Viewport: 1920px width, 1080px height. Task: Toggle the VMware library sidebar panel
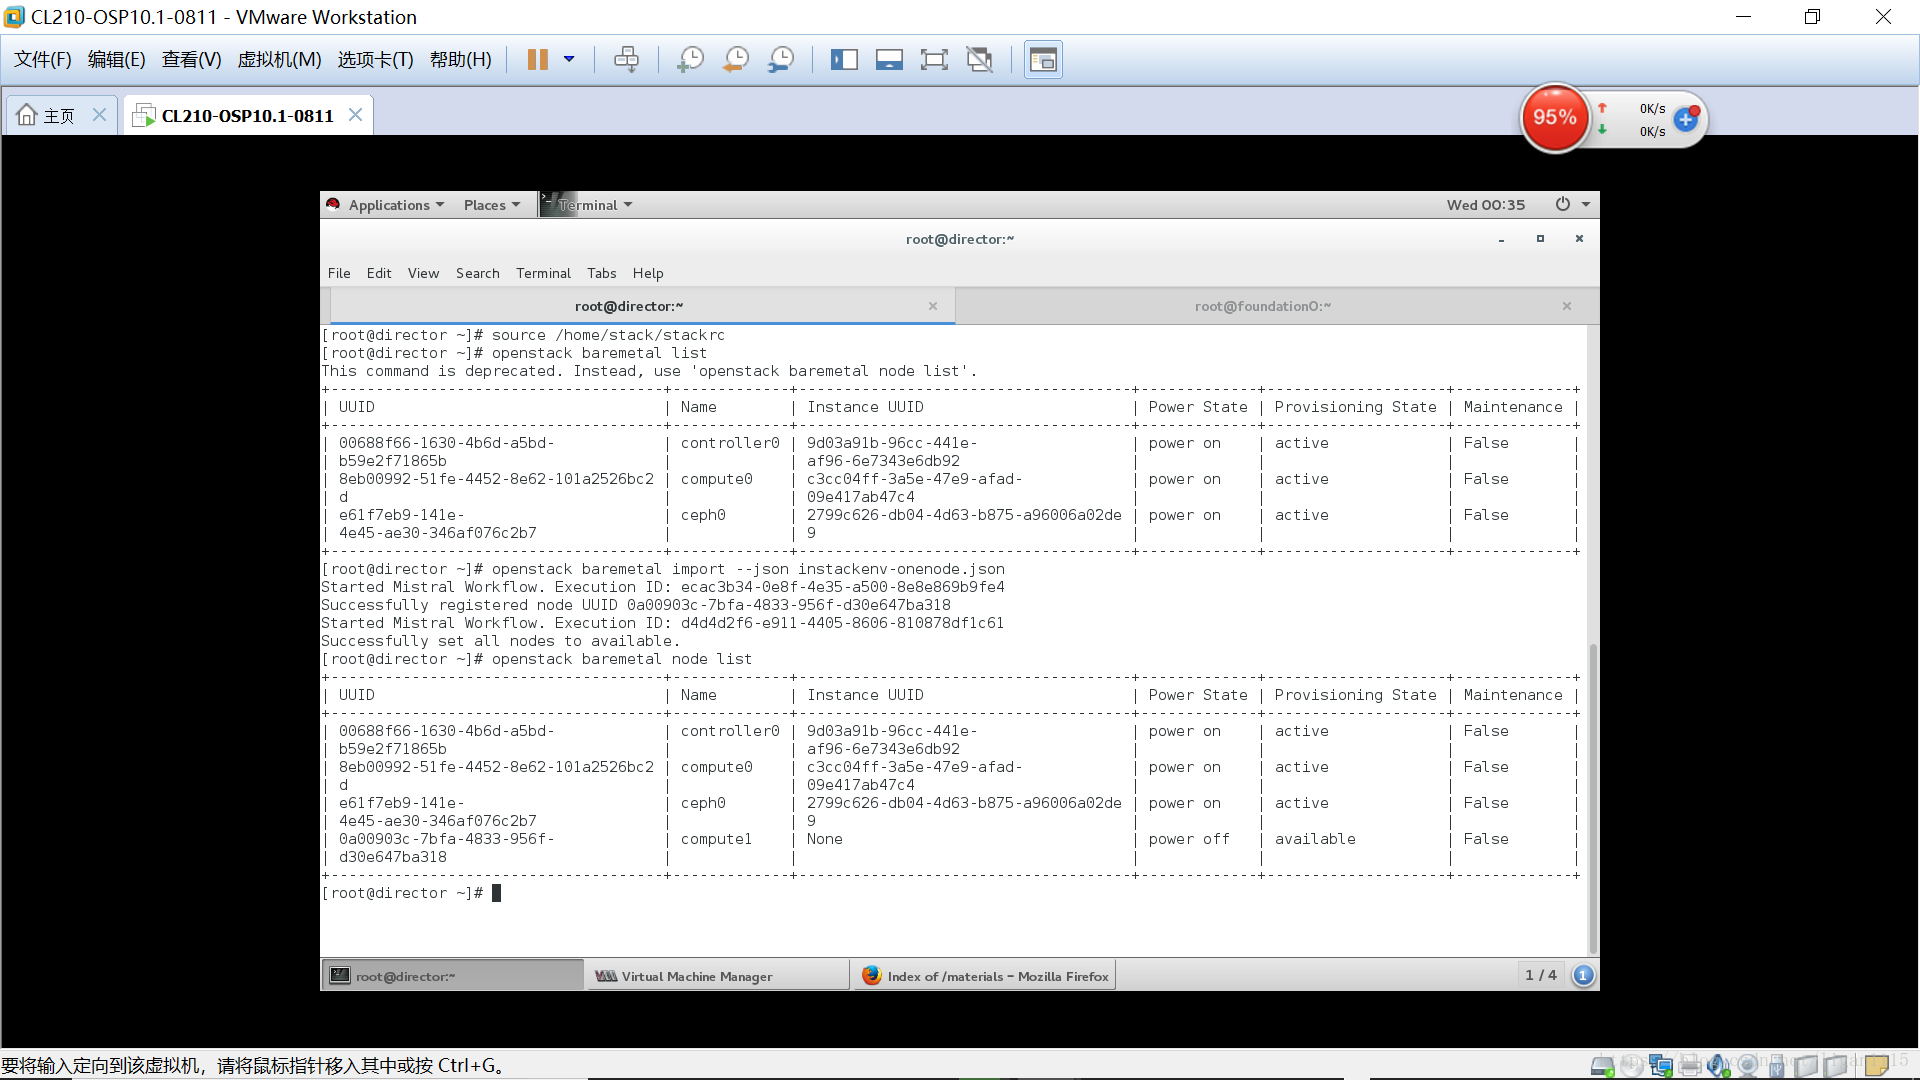[845, 59]
